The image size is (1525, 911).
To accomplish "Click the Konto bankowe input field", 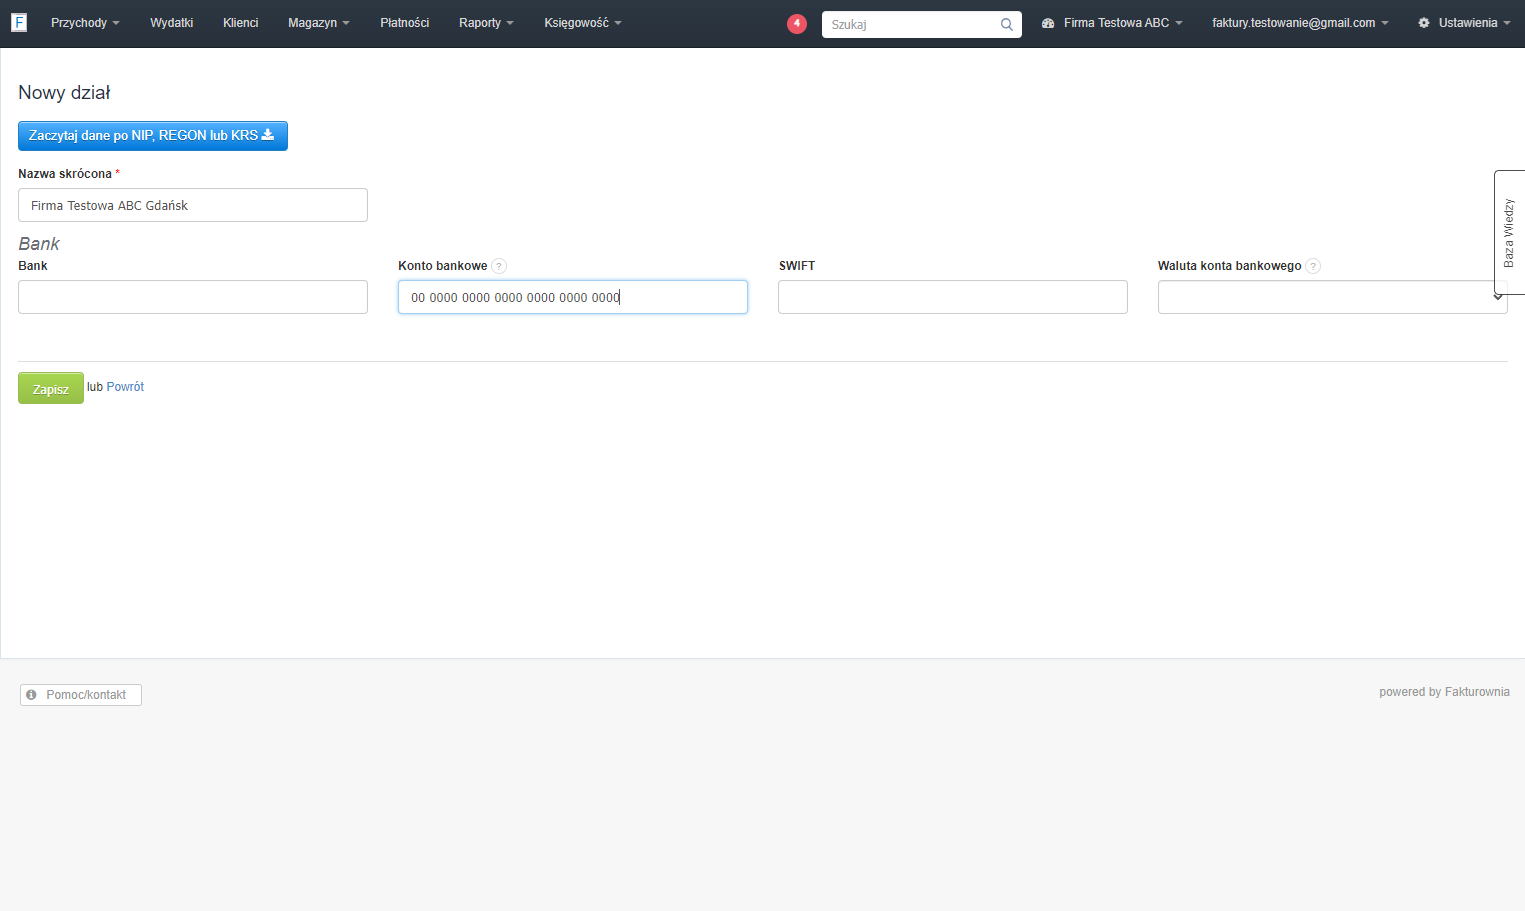I will point(573,297).
